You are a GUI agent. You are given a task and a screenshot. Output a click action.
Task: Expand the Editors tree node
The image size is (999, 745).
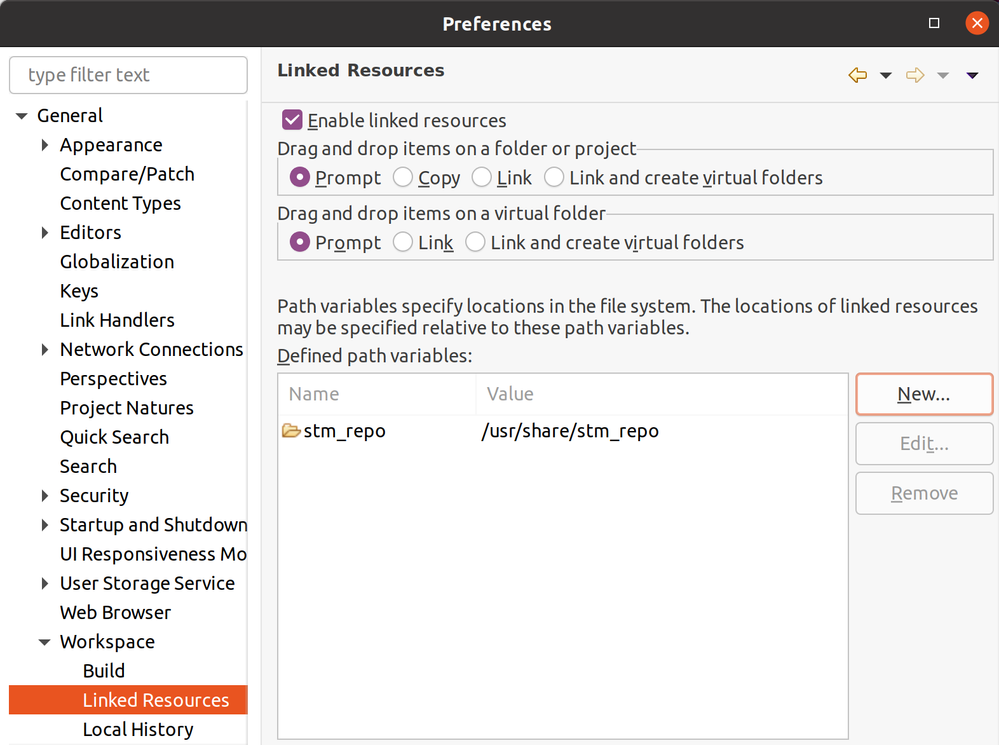click(x=45, y=233)
